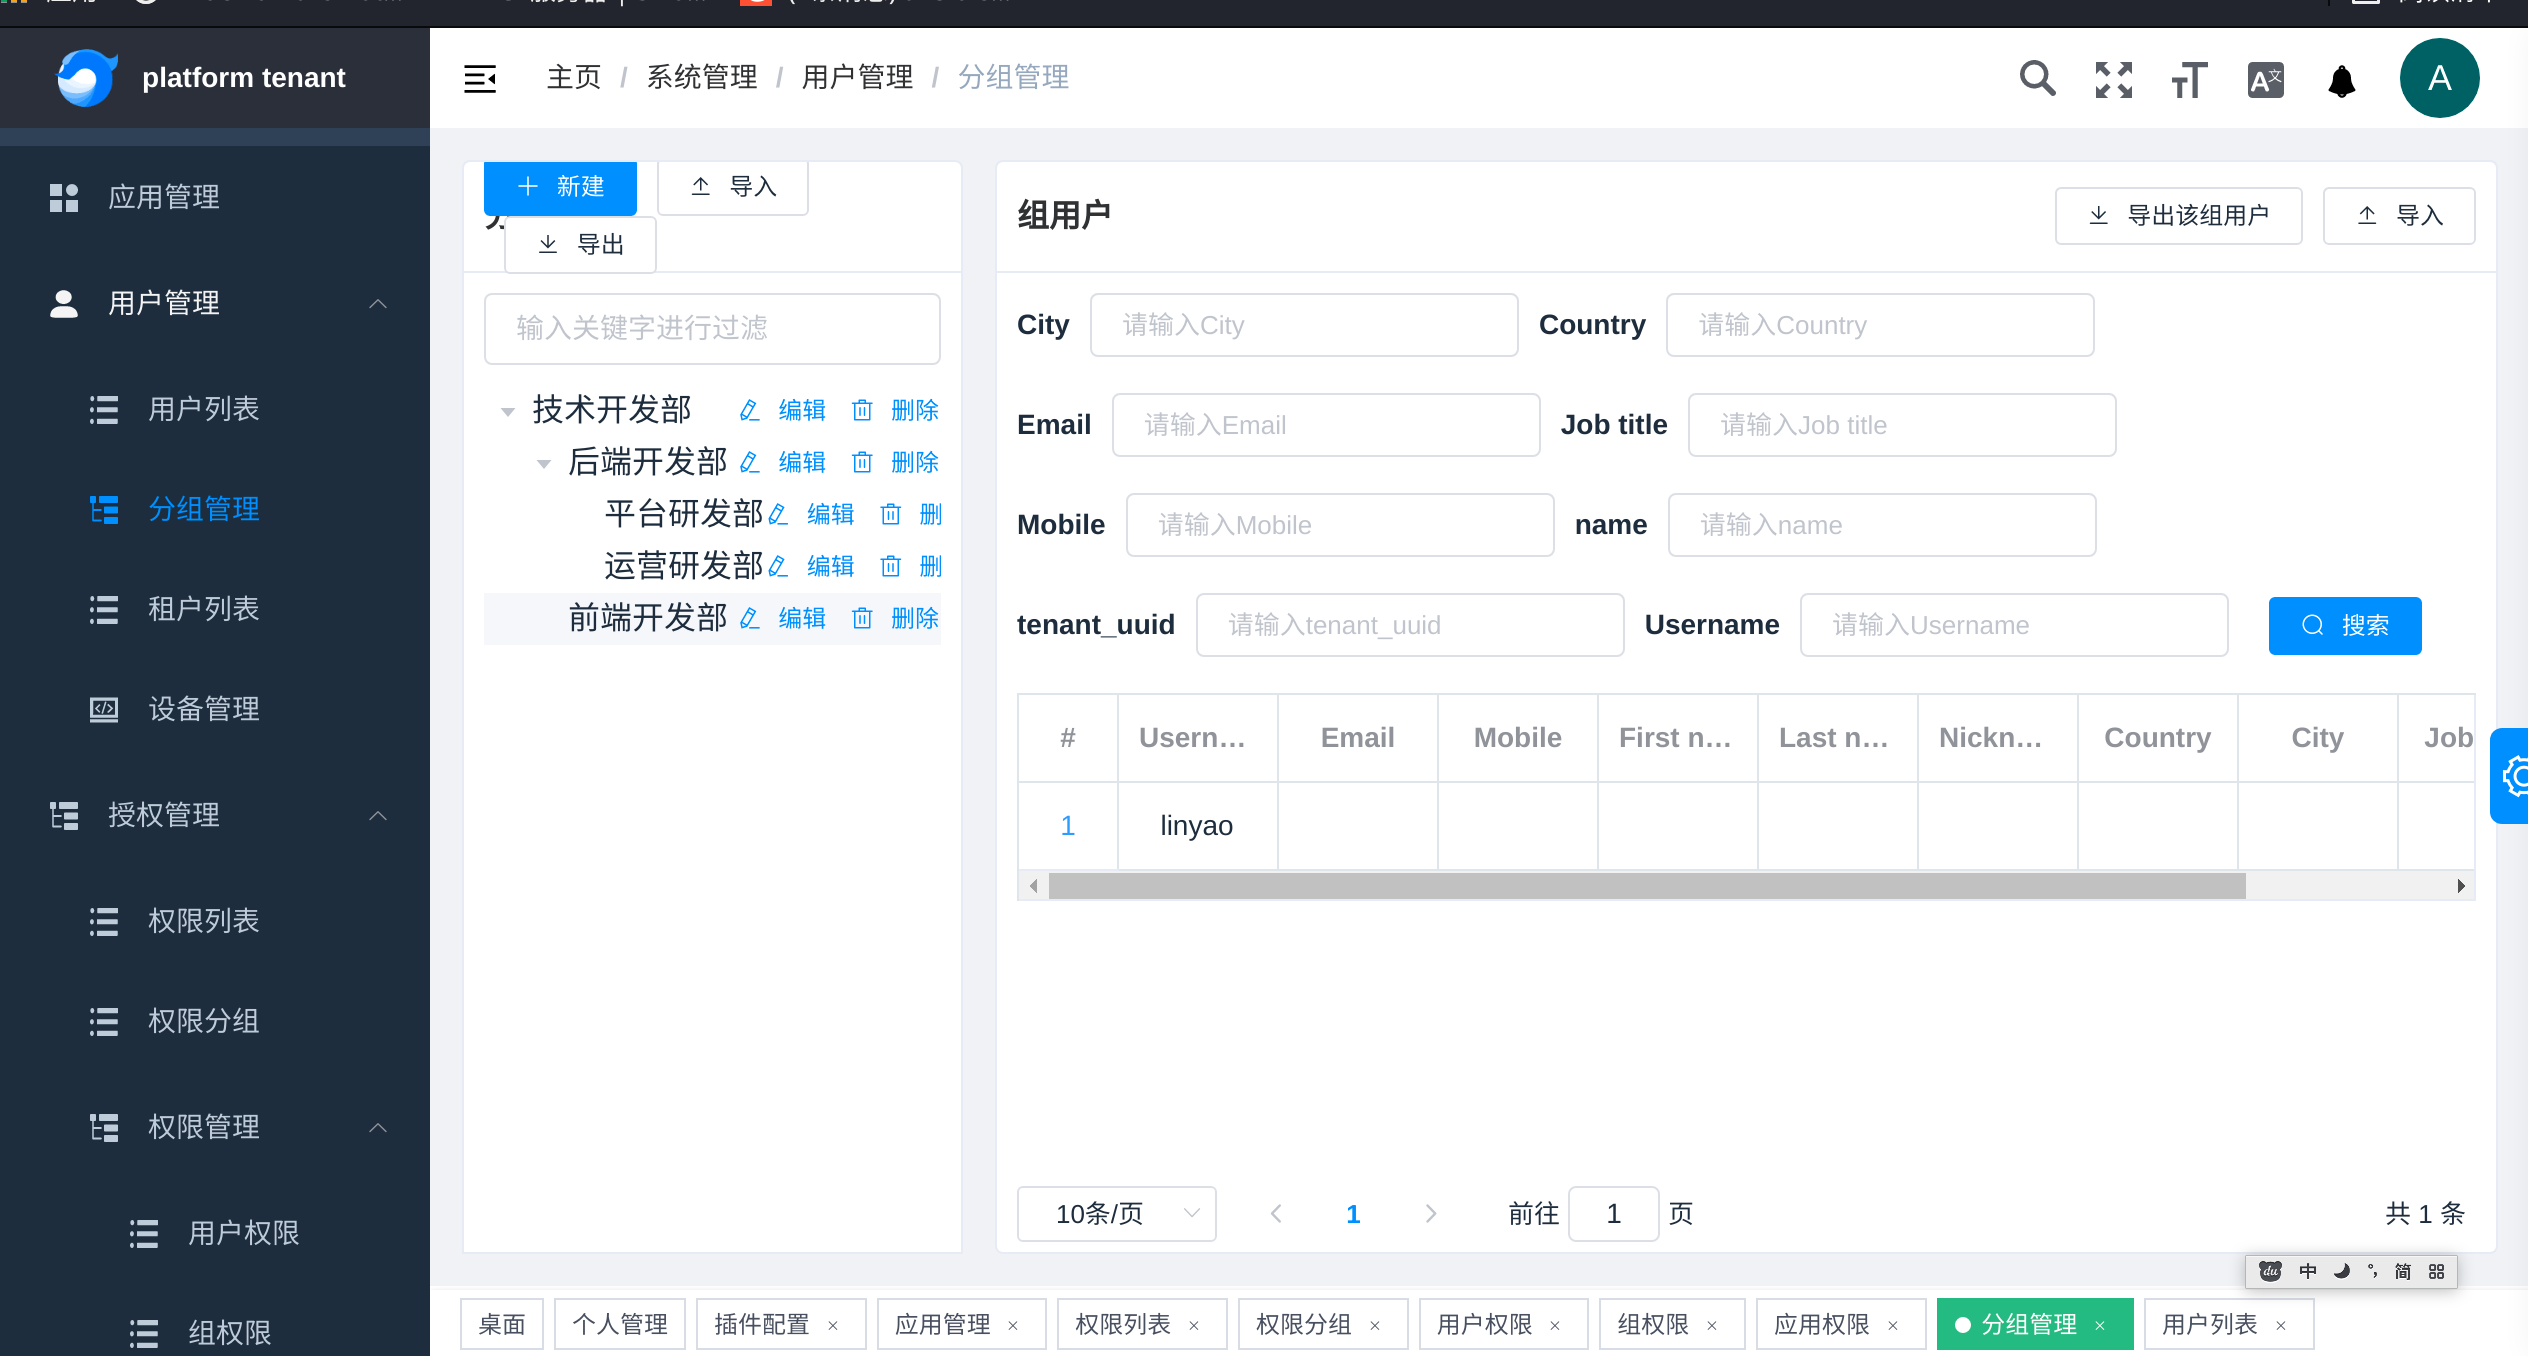Toggle fullscreen with the expand icon

(2113, 79)
